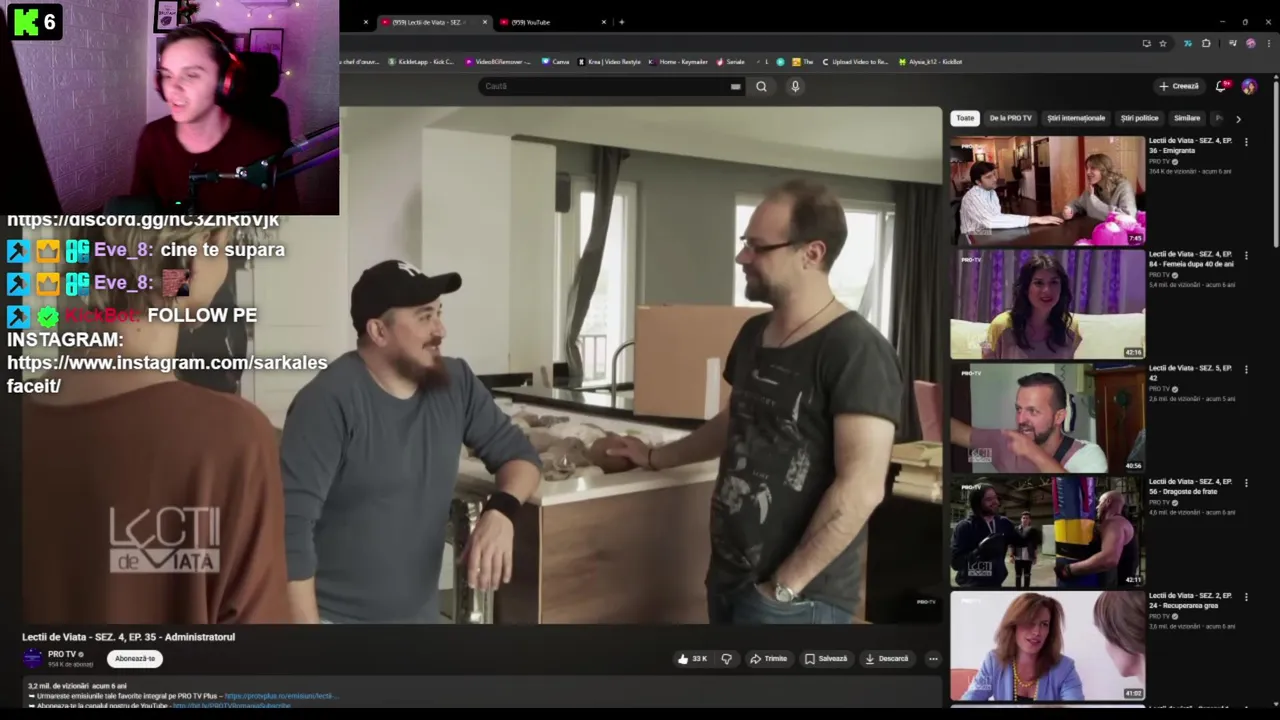Click the EP. 36 - Emigranta video title
Viewport: 1280px width, 720px height.
[1190, 146]
